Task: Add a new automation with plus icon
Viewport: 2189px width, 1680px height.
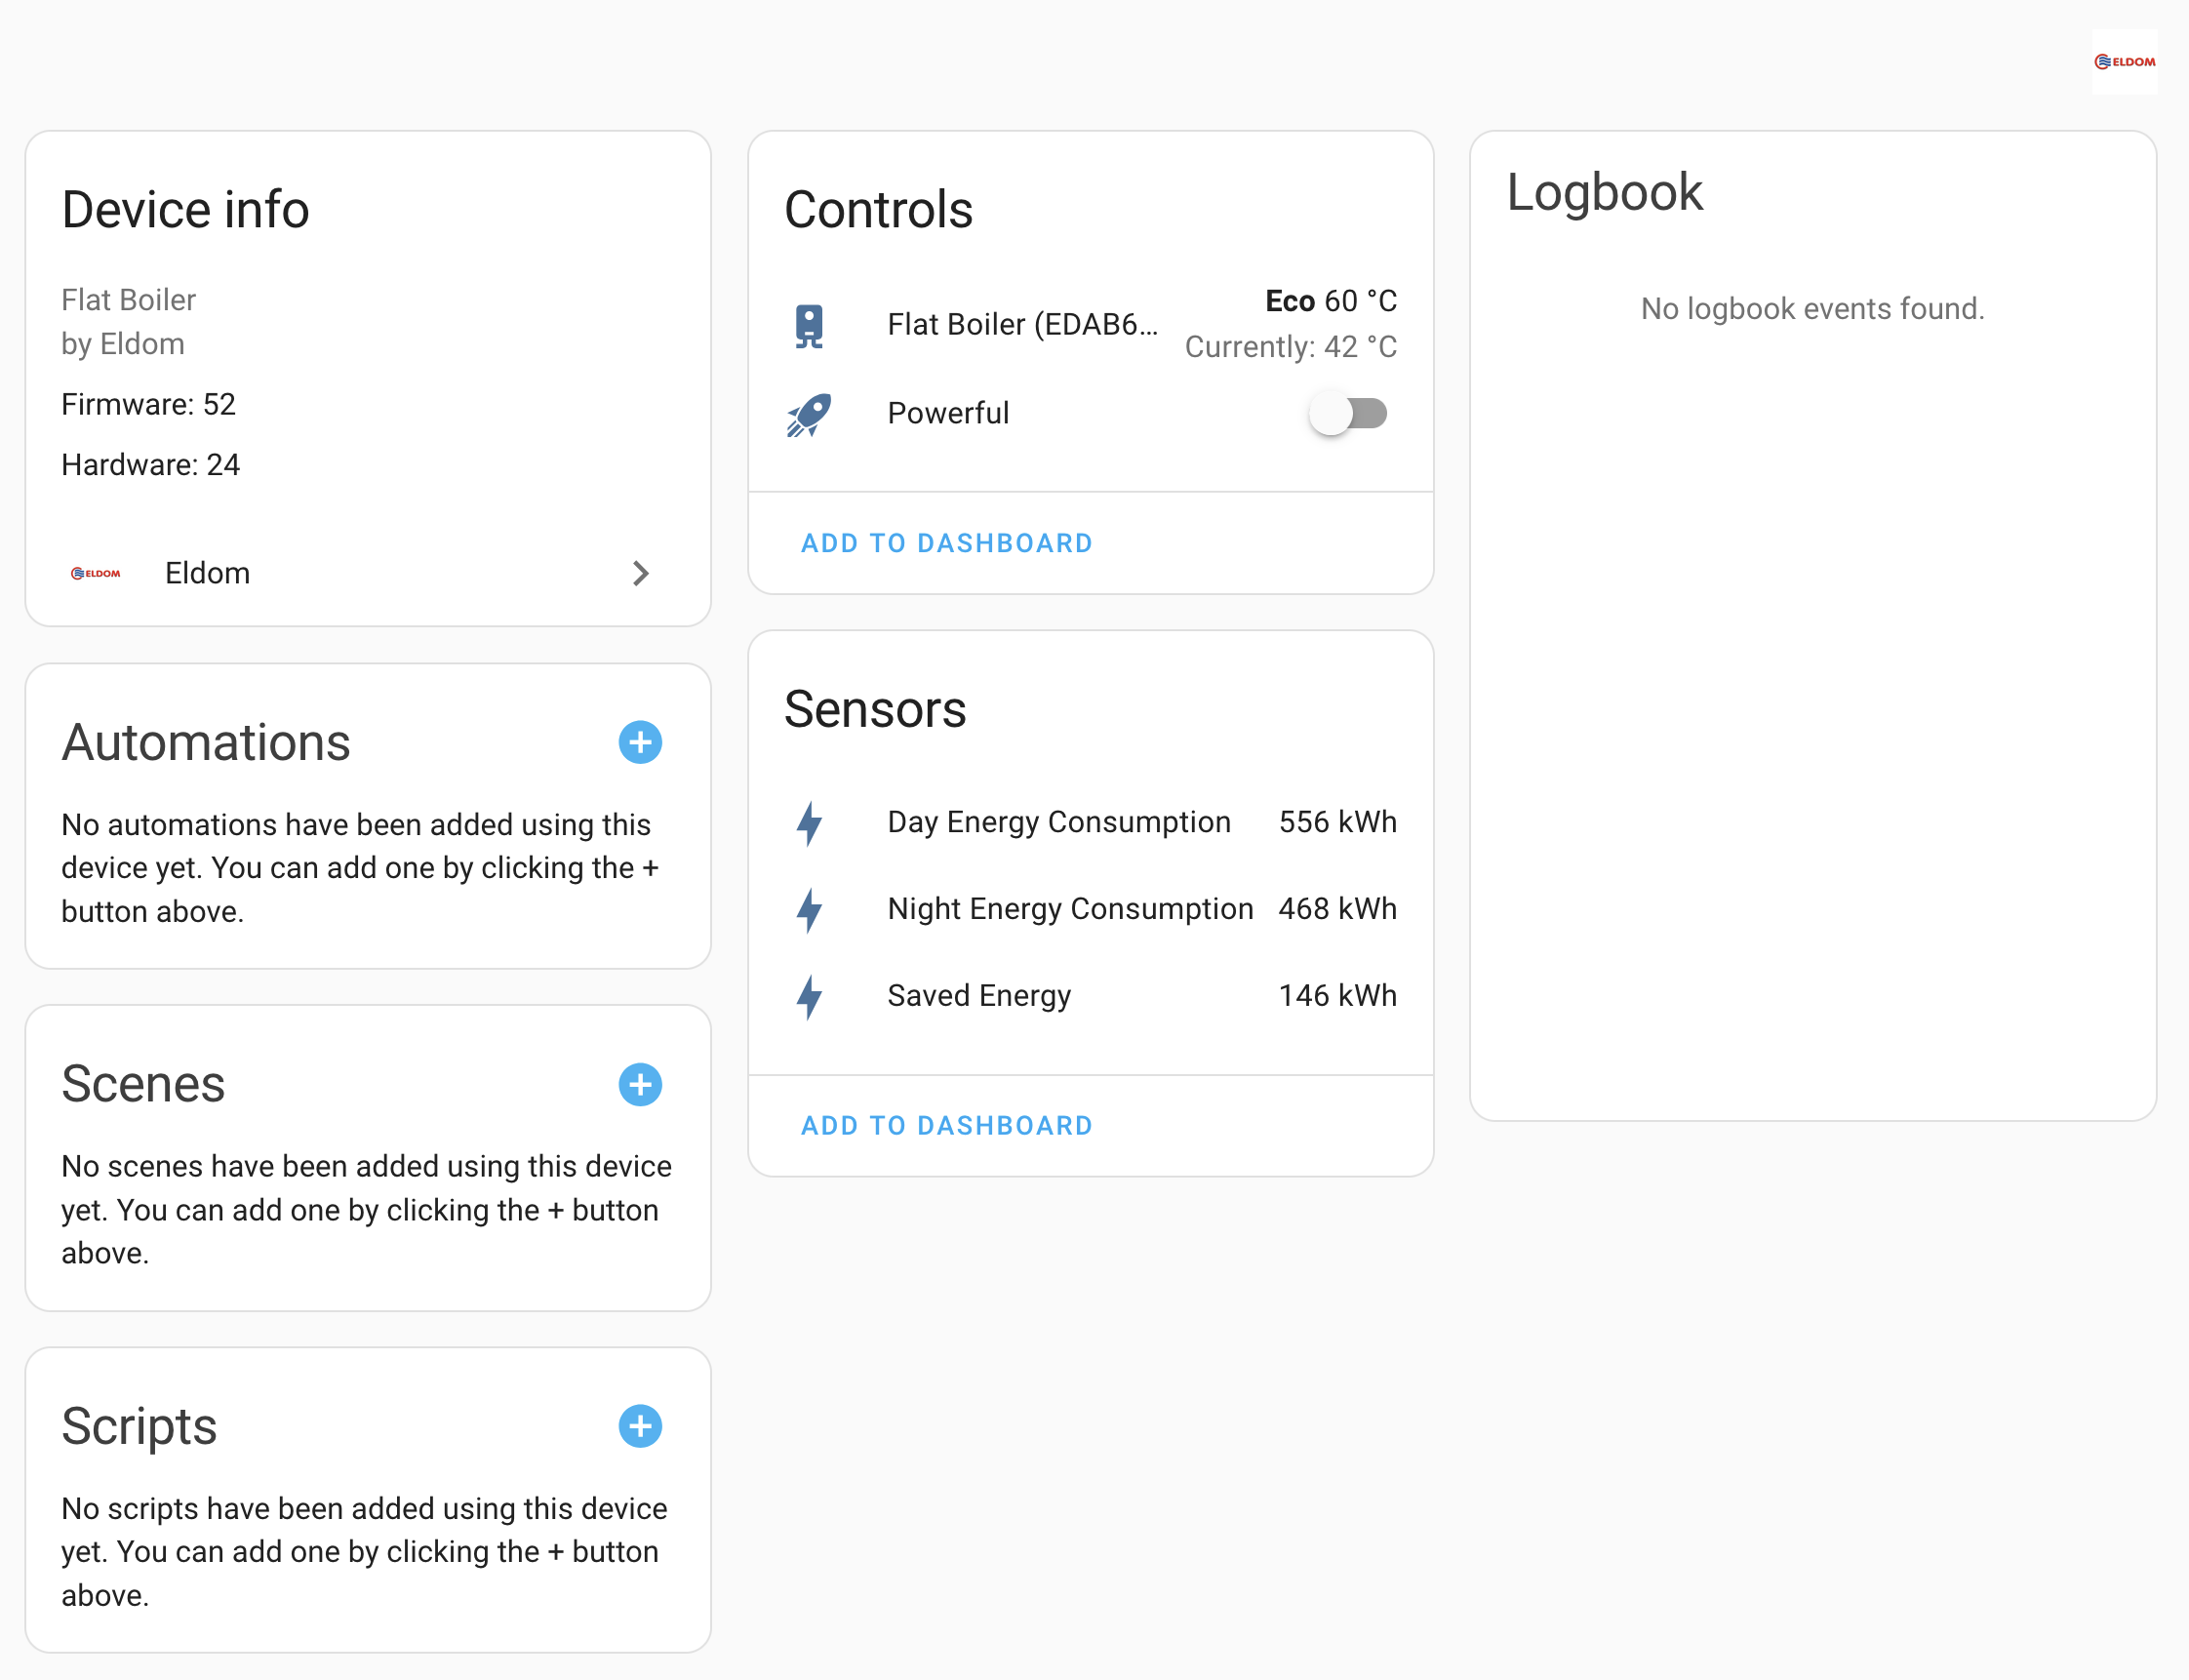Action: (x=640, y=742)
